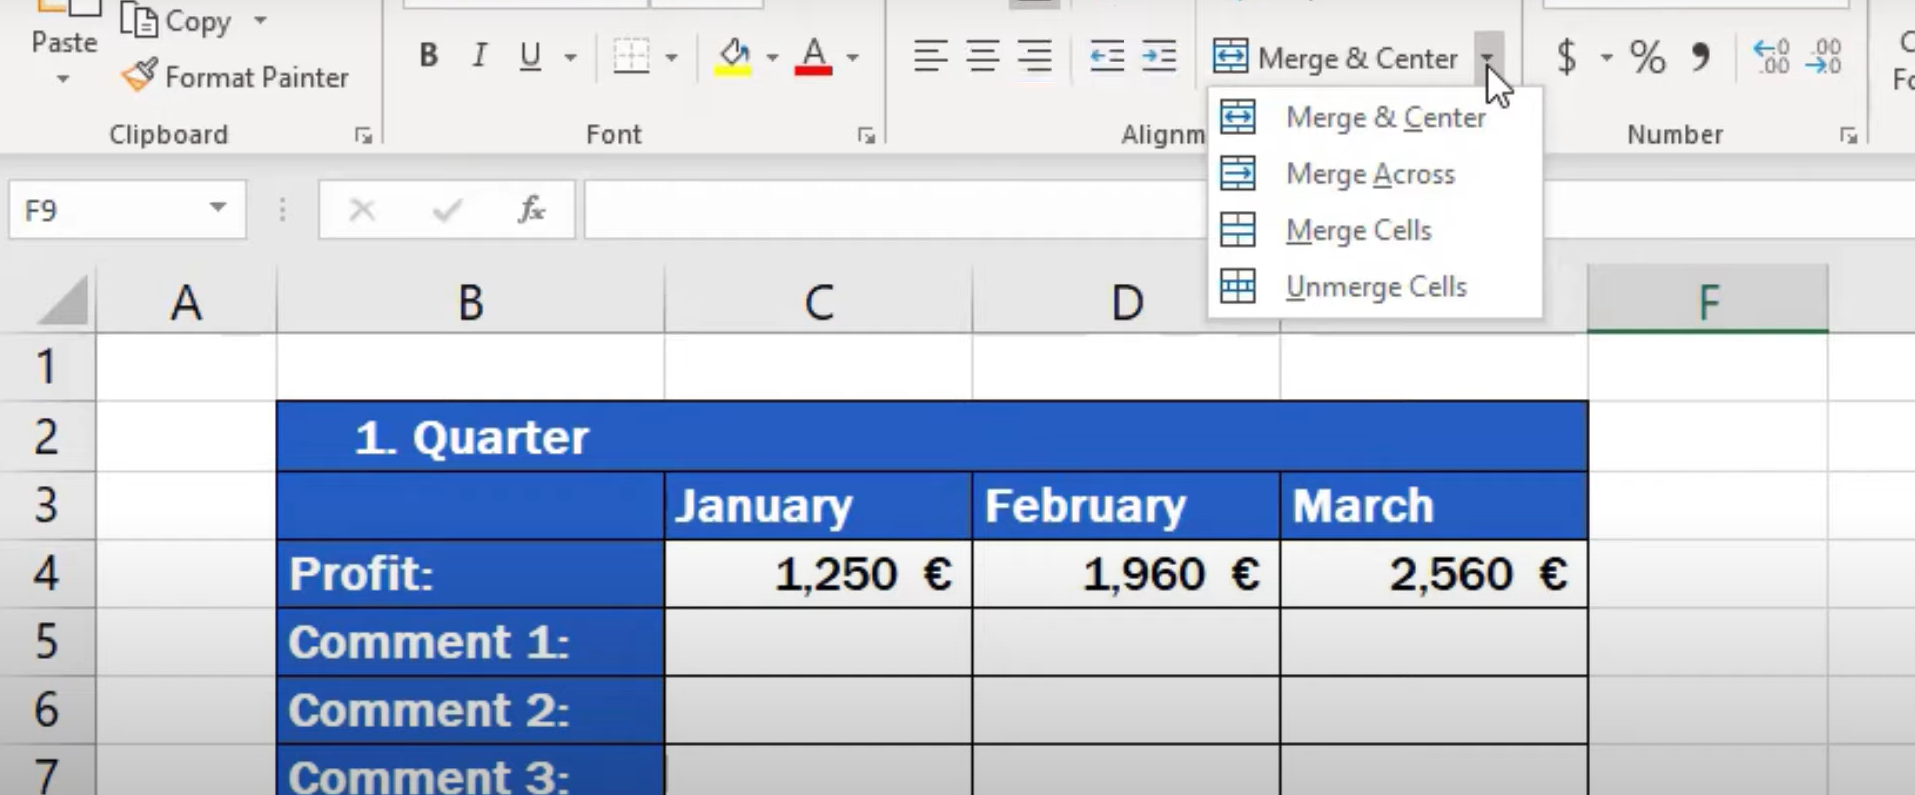This screenshot has width=1915, height=795.
Task: Apply Percent Style
Action: point(1647,57)
